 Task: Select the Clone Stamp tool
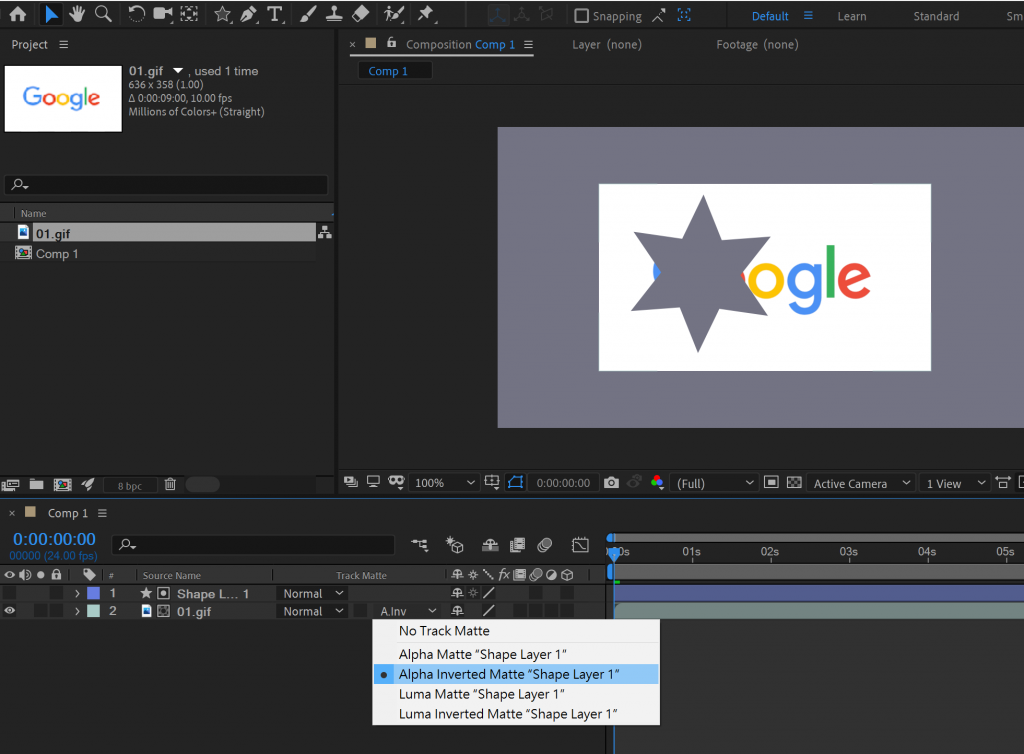point(336,15)
